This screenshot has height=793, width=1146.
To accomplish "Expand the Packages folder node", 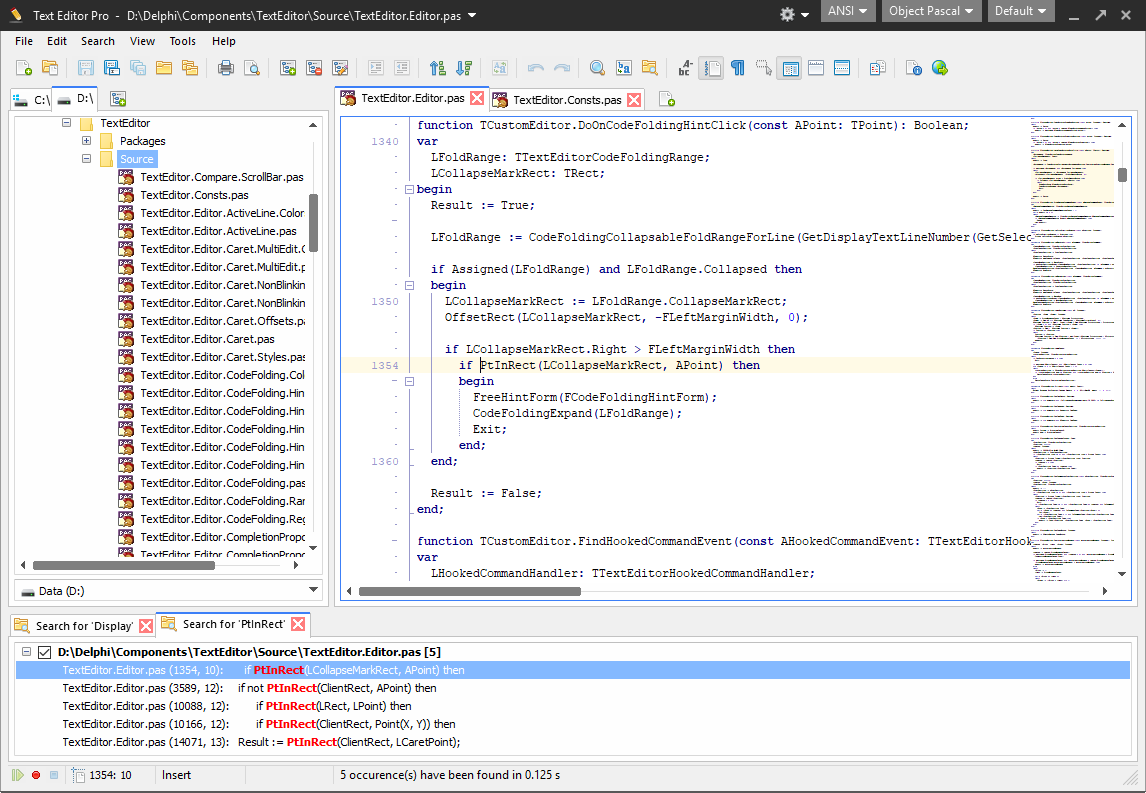I will tap(86, 140).
